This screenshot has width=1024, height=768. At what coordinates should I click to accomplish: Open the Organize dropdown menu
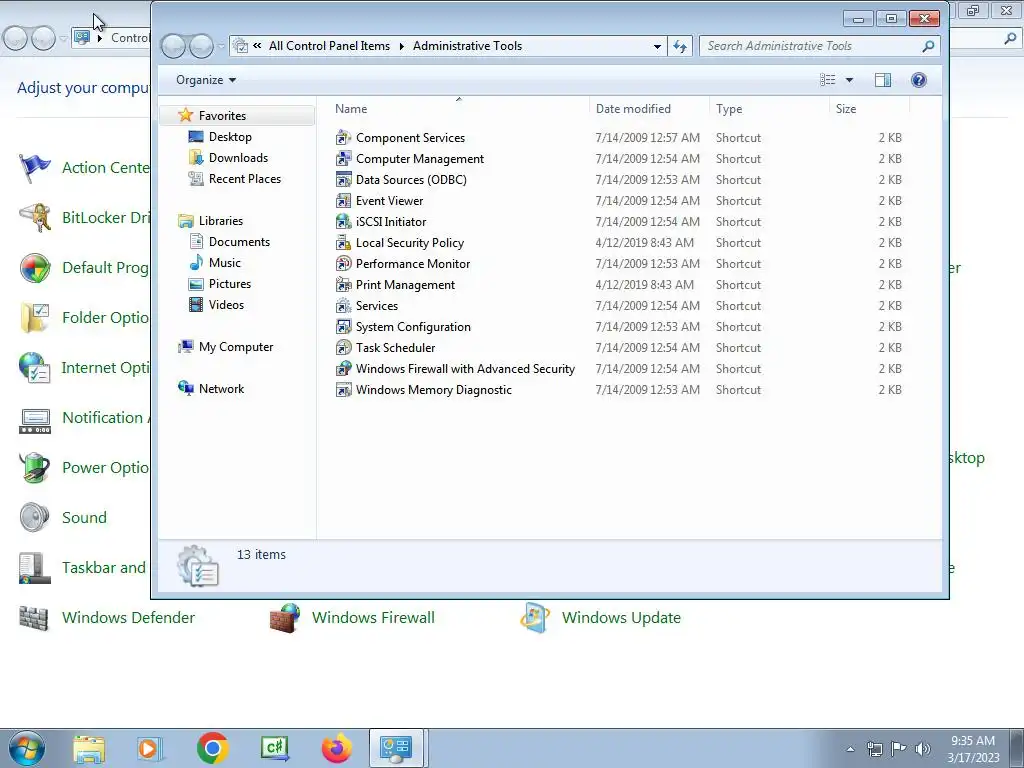tap(206, 80)
